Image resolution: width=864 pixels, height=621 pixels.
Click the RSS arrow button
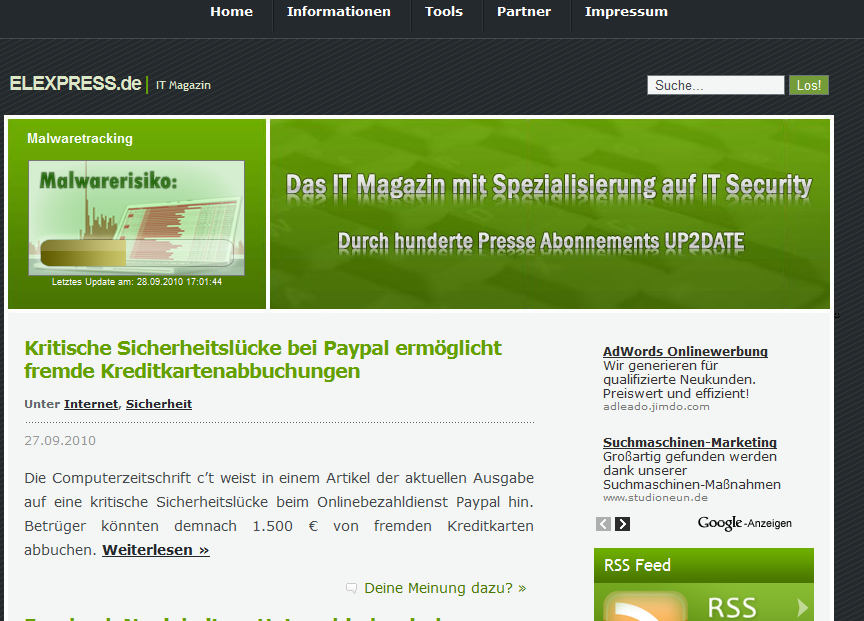click(x=803, y=608)
